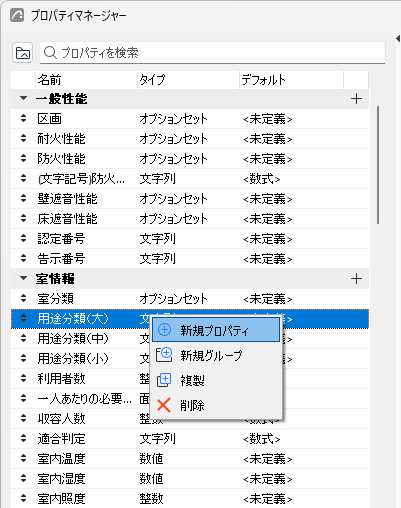401x508 pixels.
Task: Click the reorder handle of 区画 row
Action: coord(23,118)
